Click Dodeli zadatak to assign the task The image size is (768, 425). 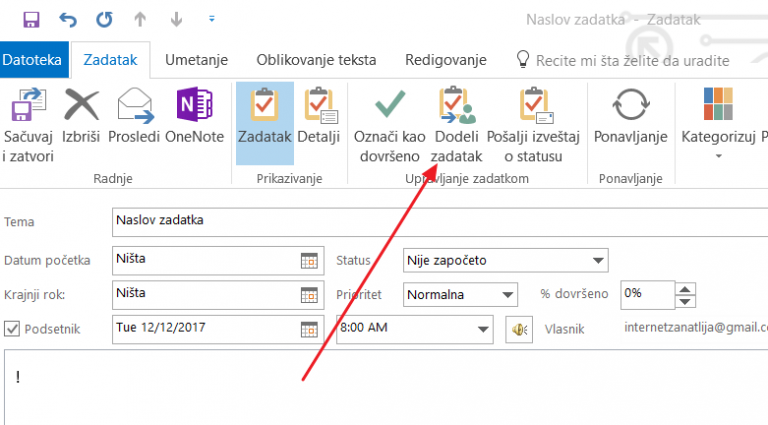click(x=456, y=125)
